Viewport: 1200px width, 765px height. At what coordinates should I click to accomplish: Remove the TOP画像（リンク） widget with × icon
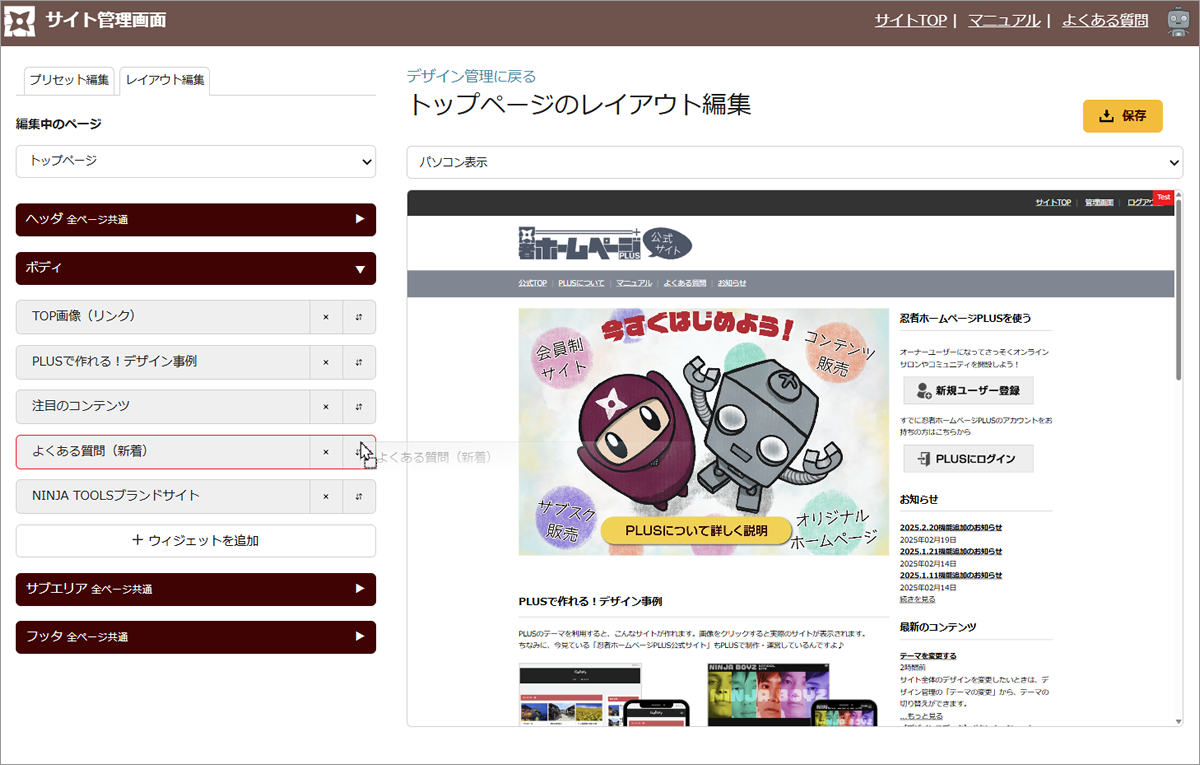(326, 317)
